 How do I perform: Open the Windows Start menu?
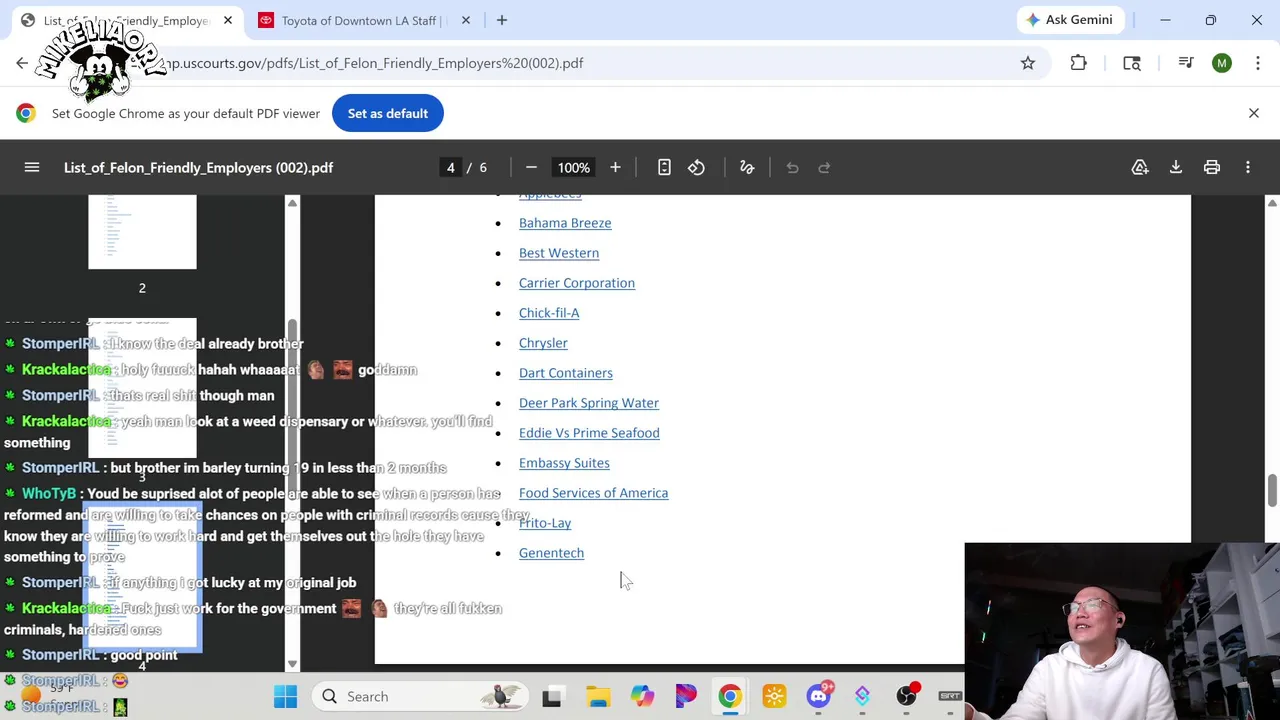click(285, 696)
